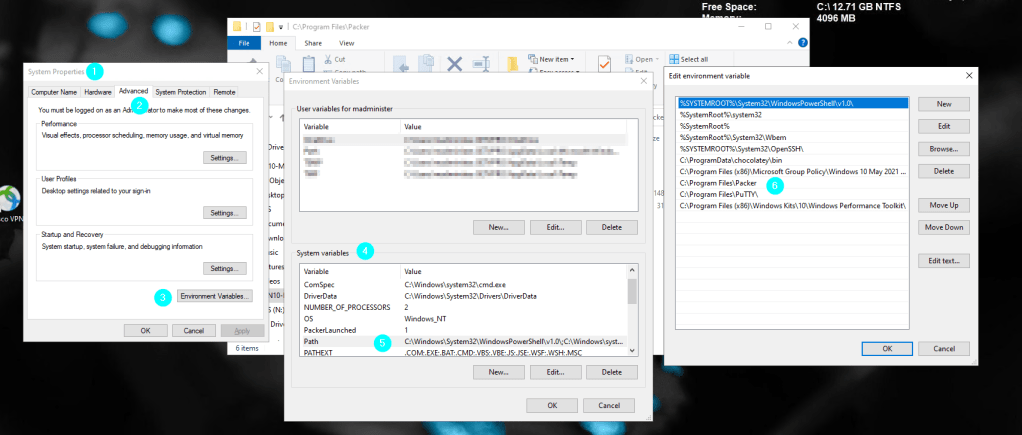This screenshot has width=1022, height=435.
Task: Expand the Open dropdown in ribbon
Action: (657, 59)
